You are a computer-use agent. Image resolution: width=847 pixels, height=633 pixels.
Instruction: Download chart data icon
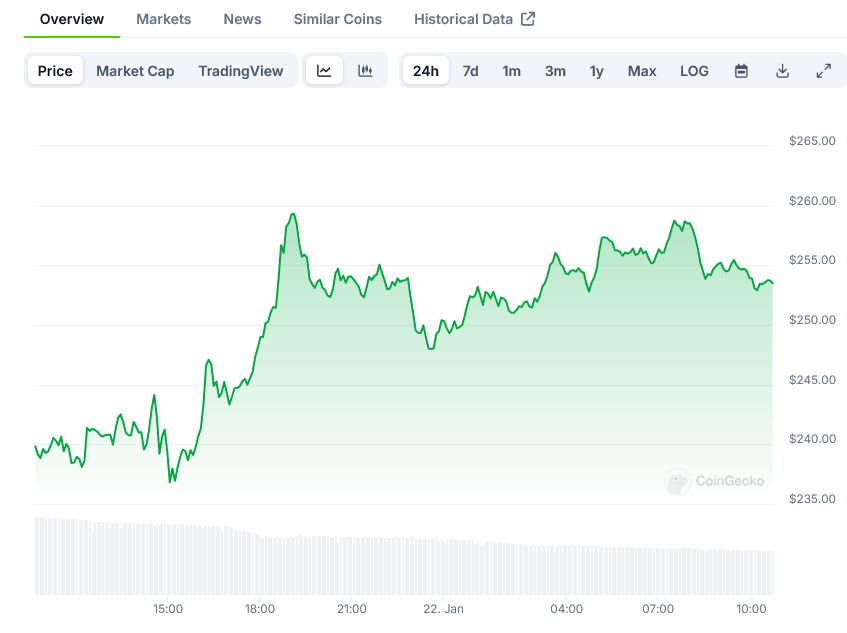pyautogui.click(x=782, y=71)
